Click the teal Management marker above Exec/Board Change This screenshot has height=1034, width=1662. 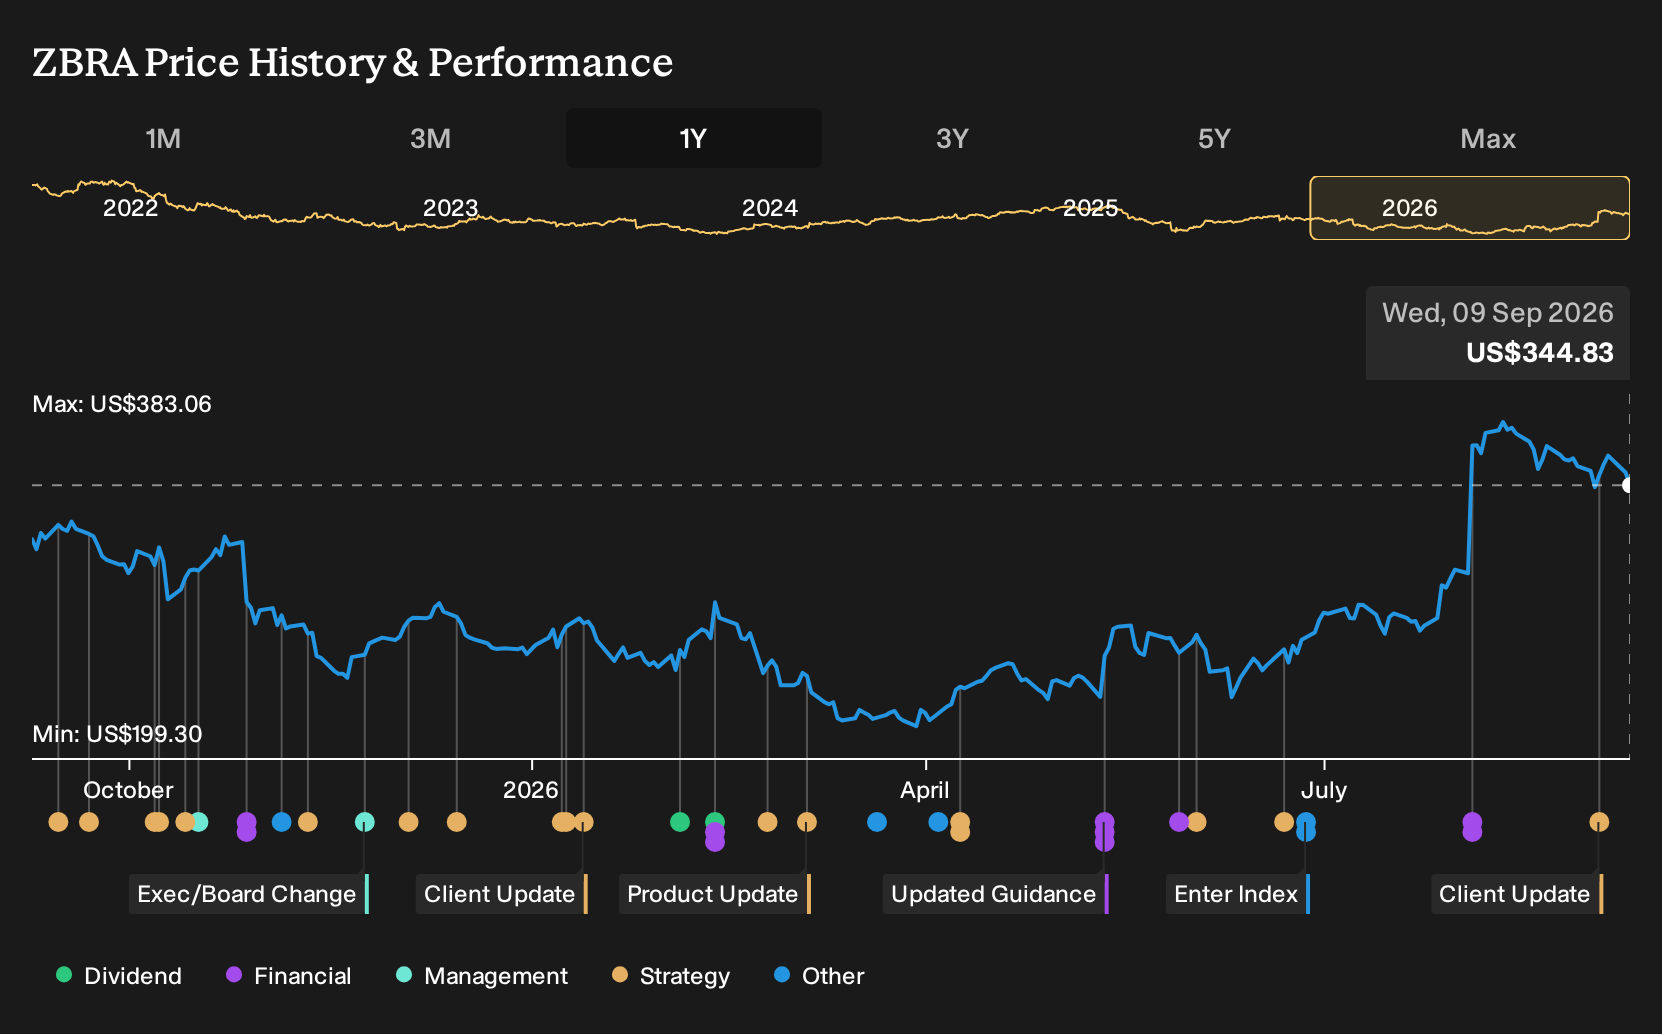pyautogui.click(x=365, y=822)
